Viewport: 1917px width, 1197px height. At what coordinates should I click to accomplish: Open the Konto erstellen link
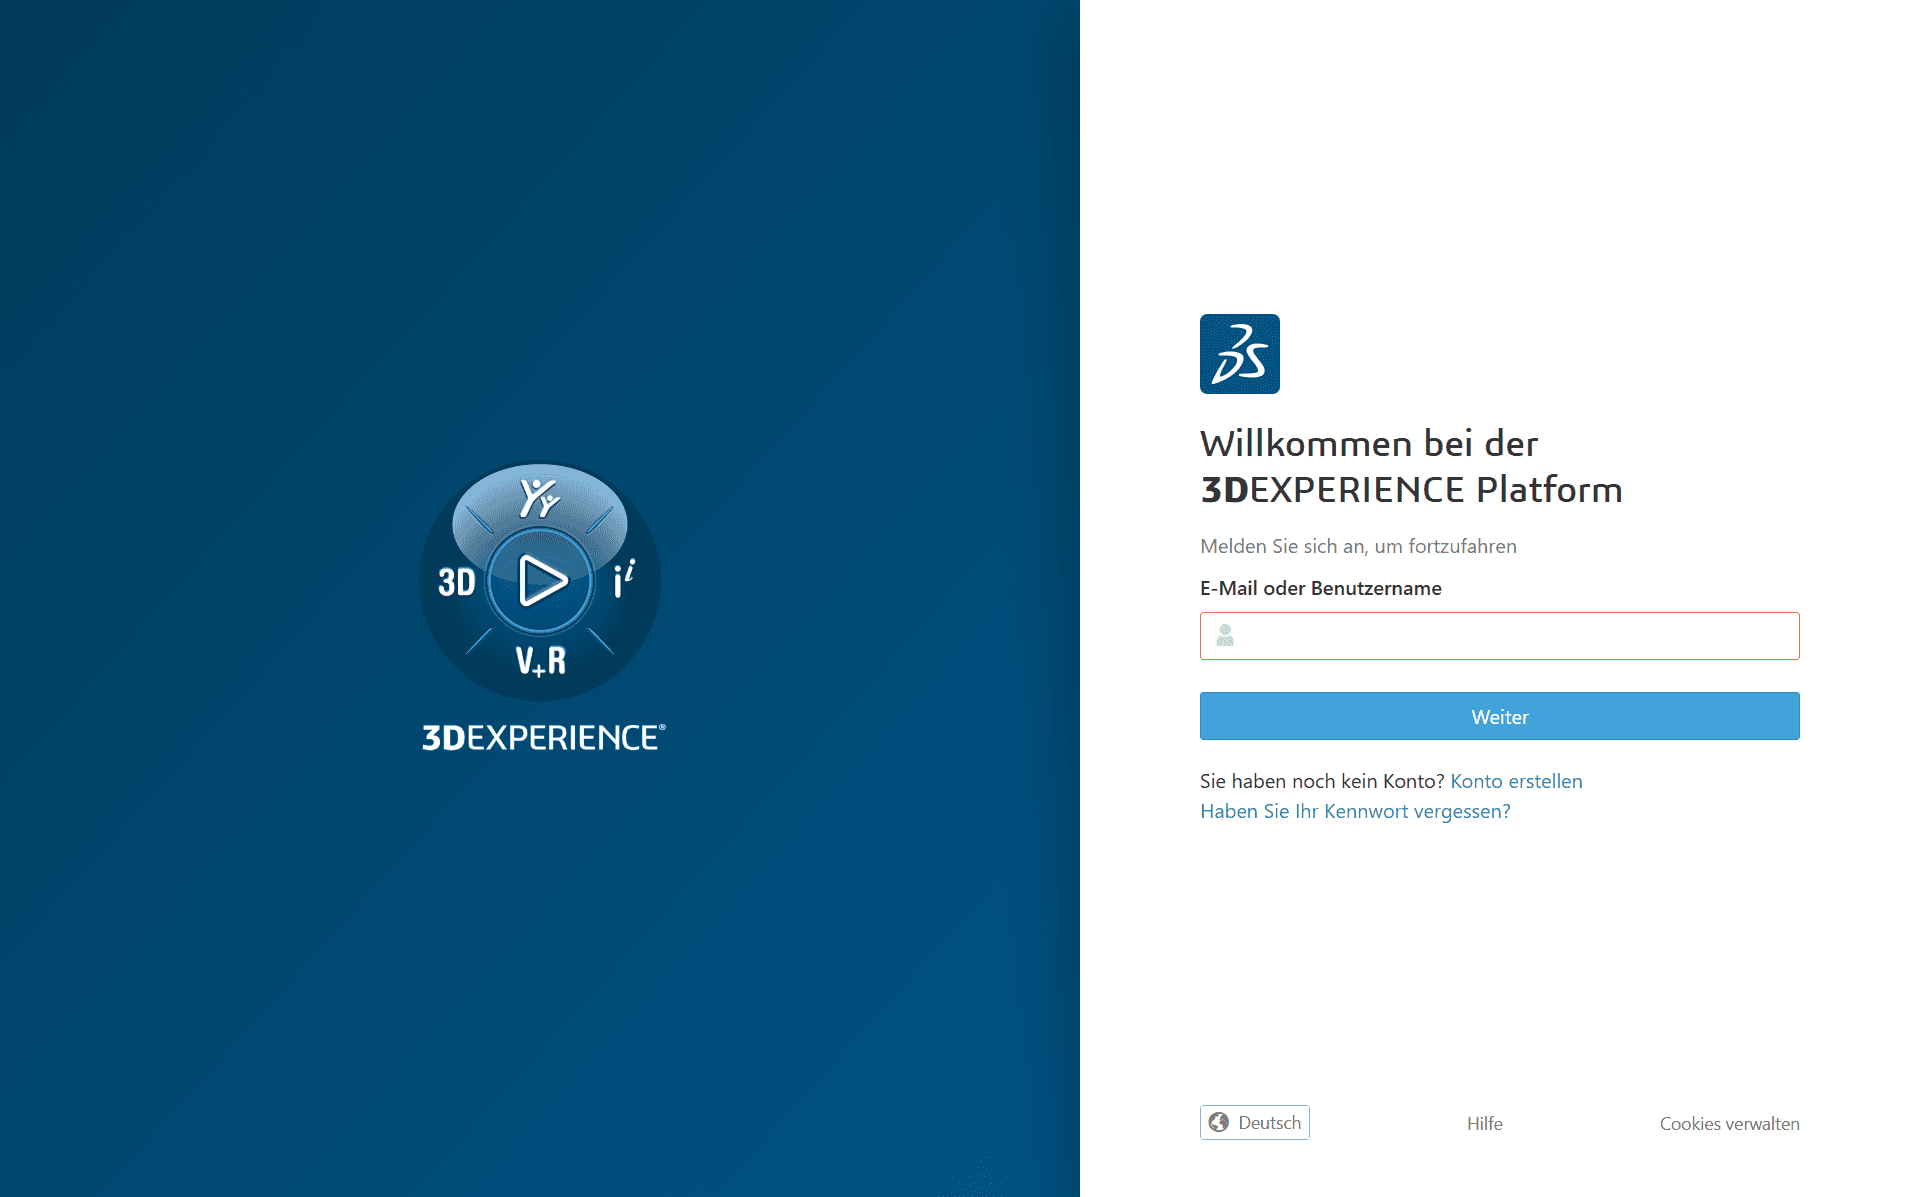(x=1516, y=781)
